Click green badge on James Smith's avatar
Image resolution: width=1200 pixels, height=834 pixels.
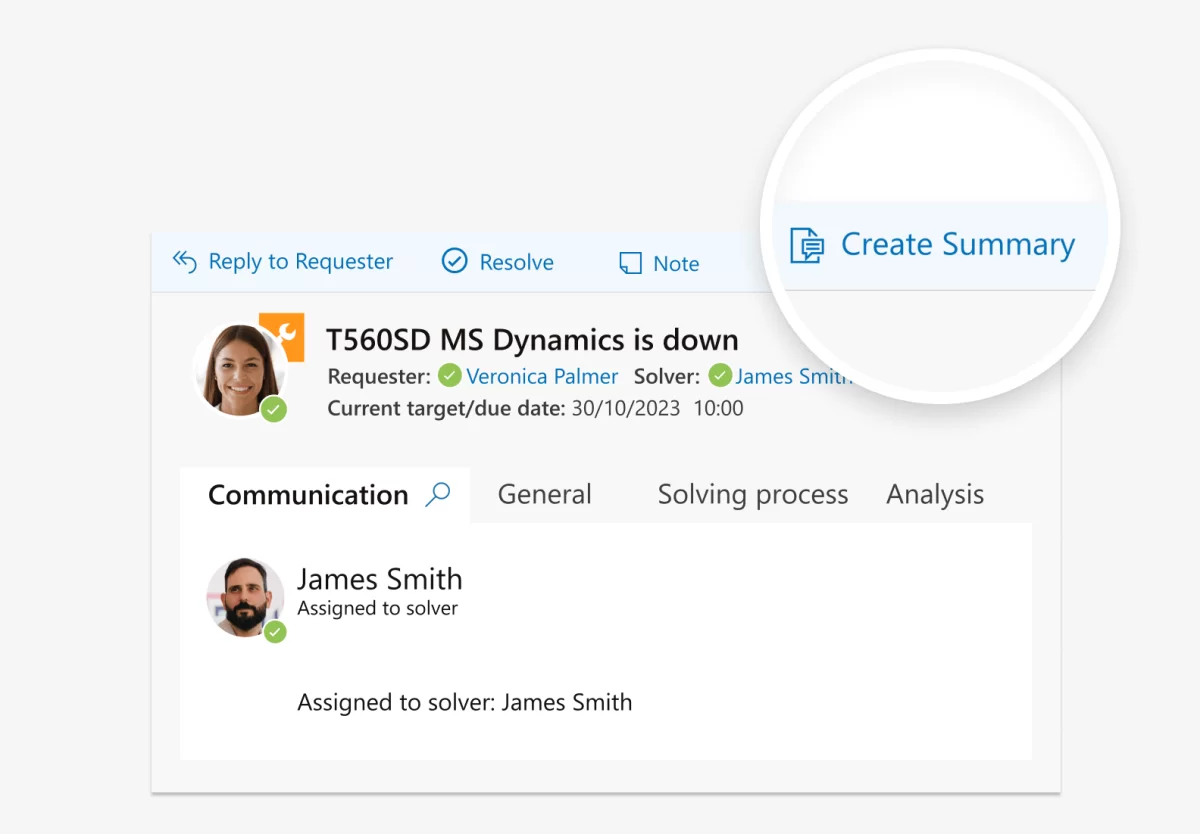[x=275, y=631]
